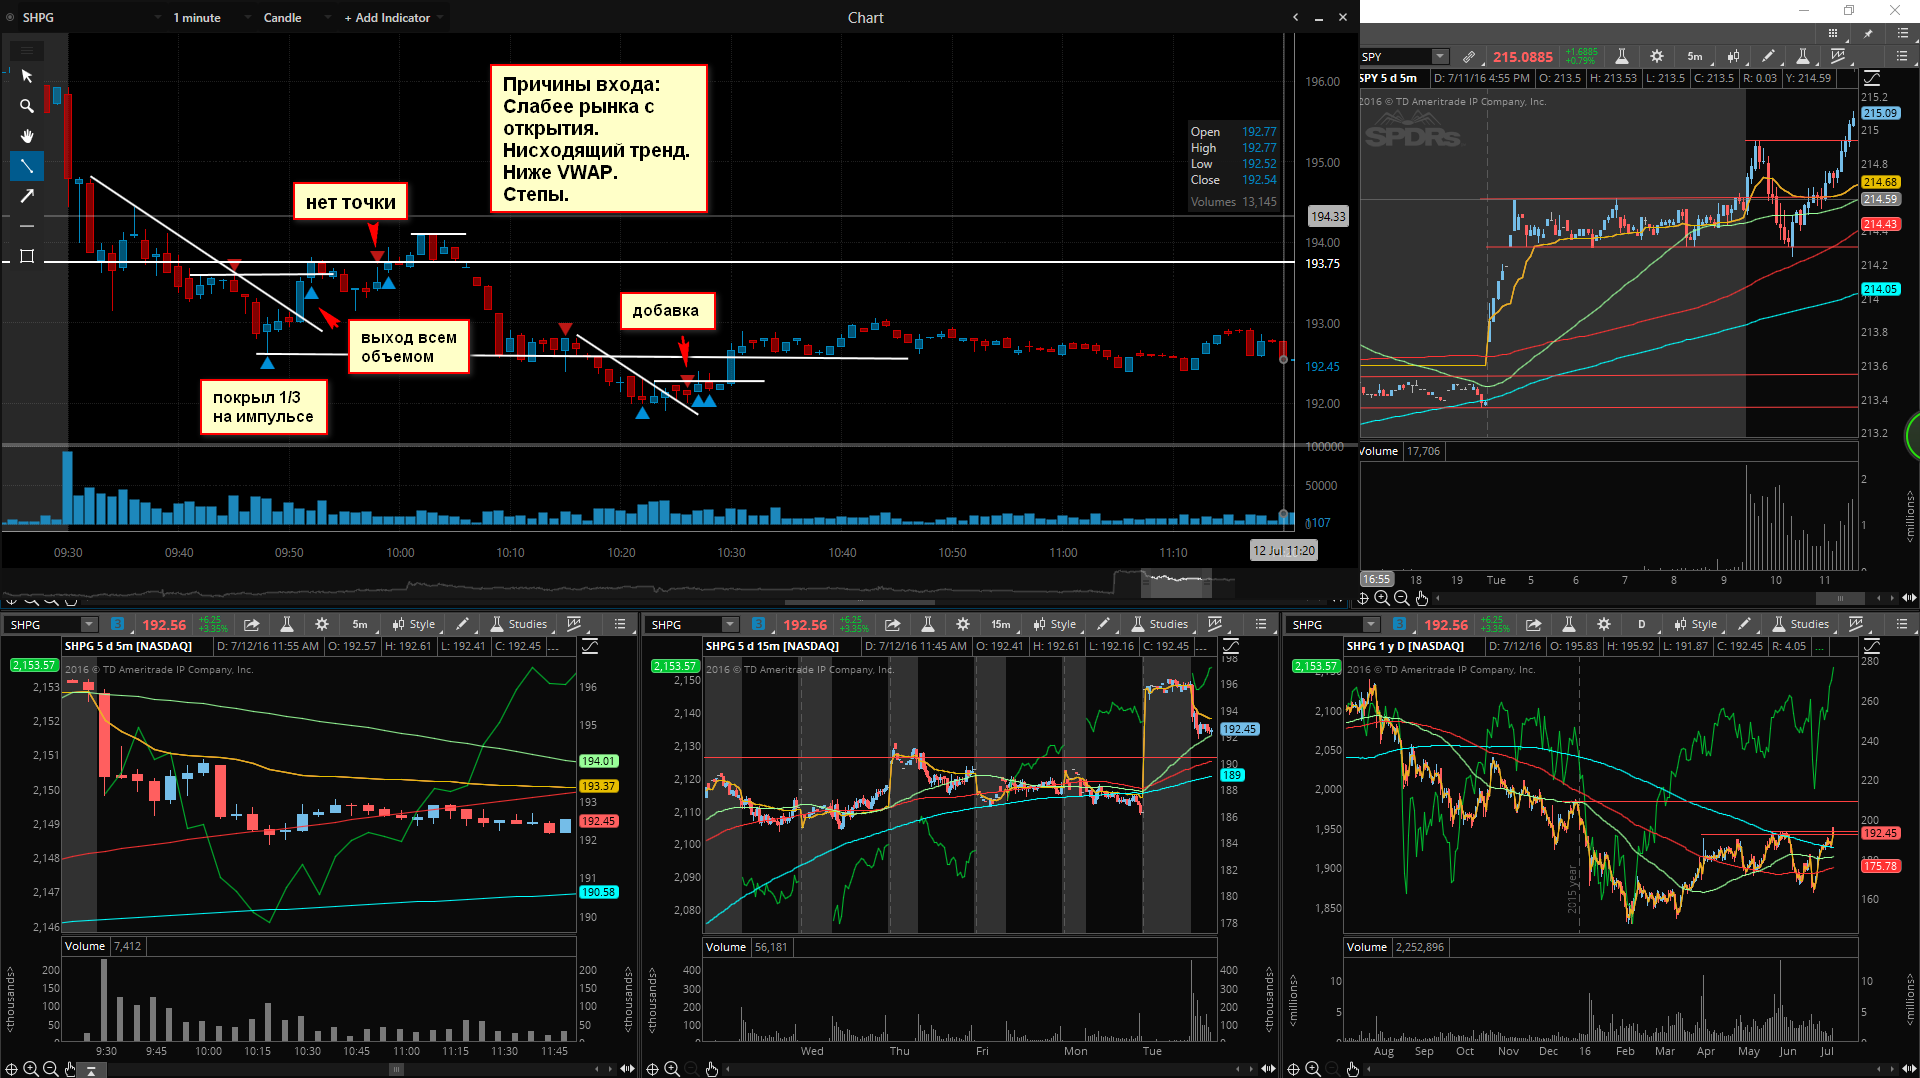Open chart settings gear on SPY chart

(x=1657, y=57)
